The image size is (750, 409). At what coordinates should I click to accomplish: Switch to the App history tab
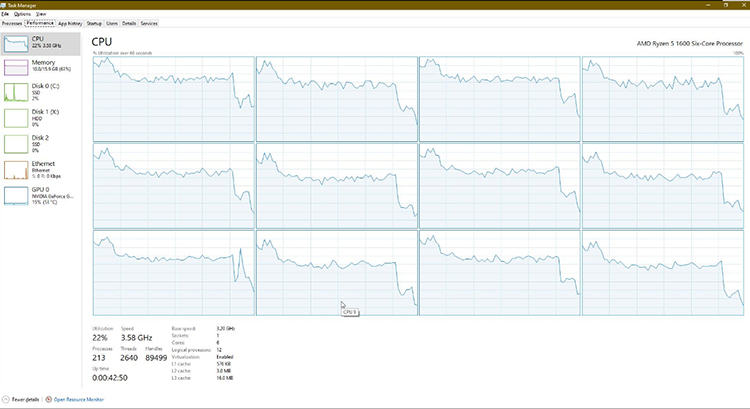click(70, 23)
